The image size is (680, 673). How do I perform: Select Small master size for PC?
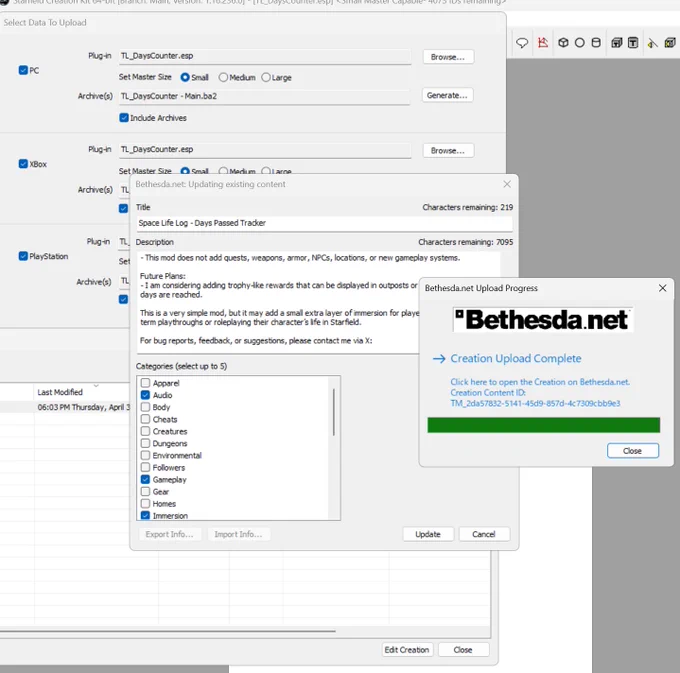(185, 77)
